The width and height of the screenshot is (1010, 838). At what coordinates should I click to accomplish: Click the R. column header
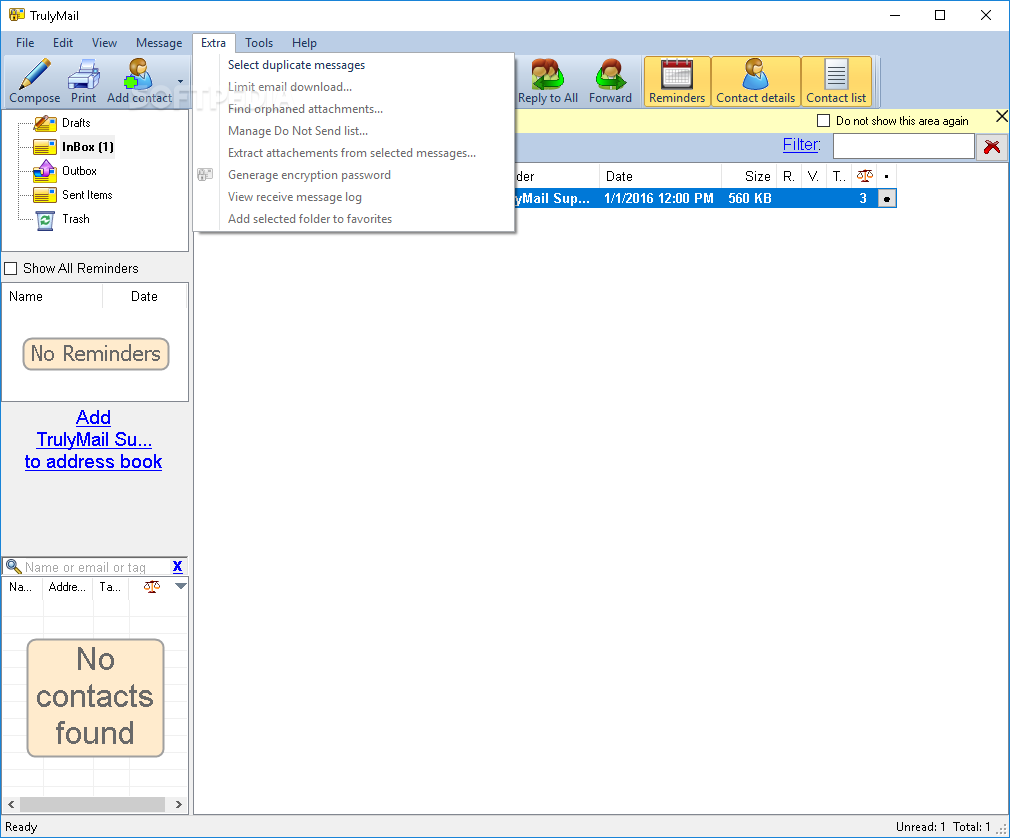[789, 176]
